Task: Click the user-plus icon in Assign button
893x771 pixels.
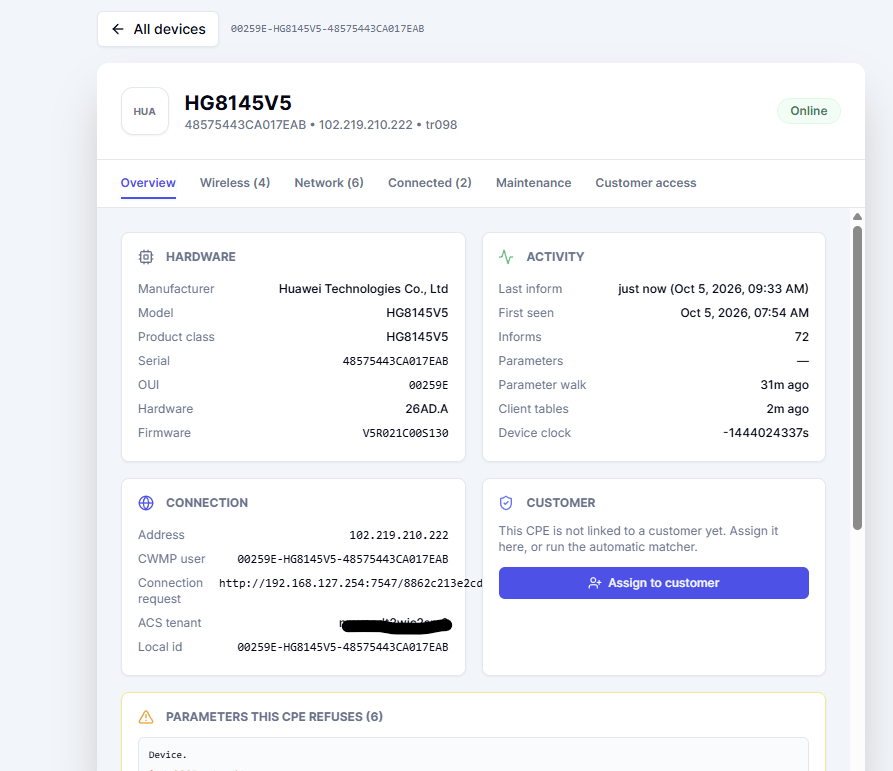Action: [595, 583]
